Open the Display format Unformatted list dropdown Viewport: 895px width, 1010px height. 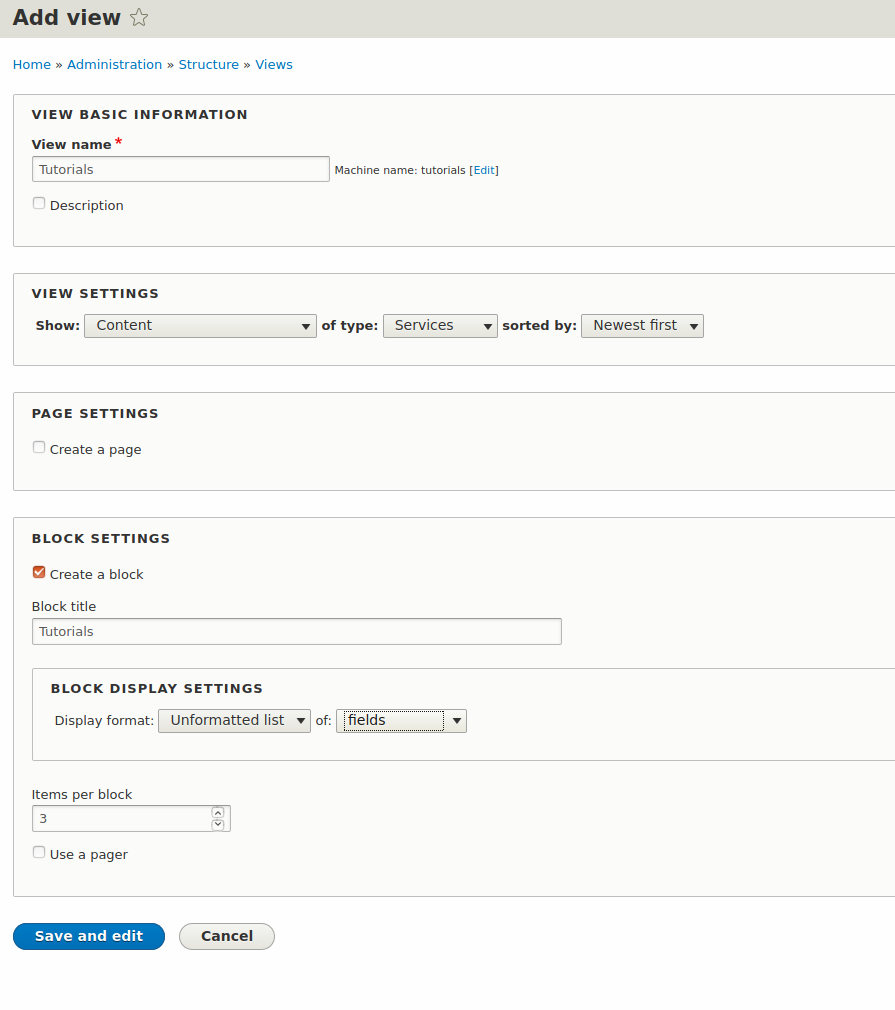[x=234, y=721]
